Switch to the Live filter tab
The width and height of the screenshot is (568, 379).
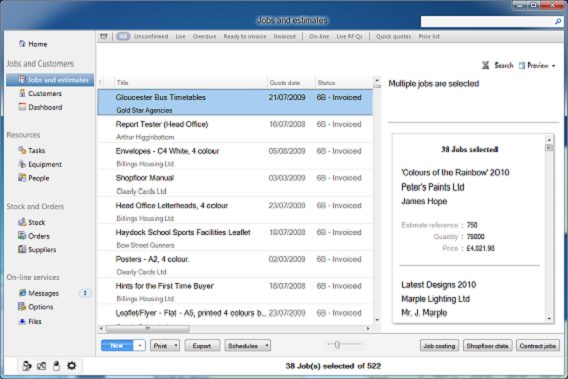(x=180, y=37)
